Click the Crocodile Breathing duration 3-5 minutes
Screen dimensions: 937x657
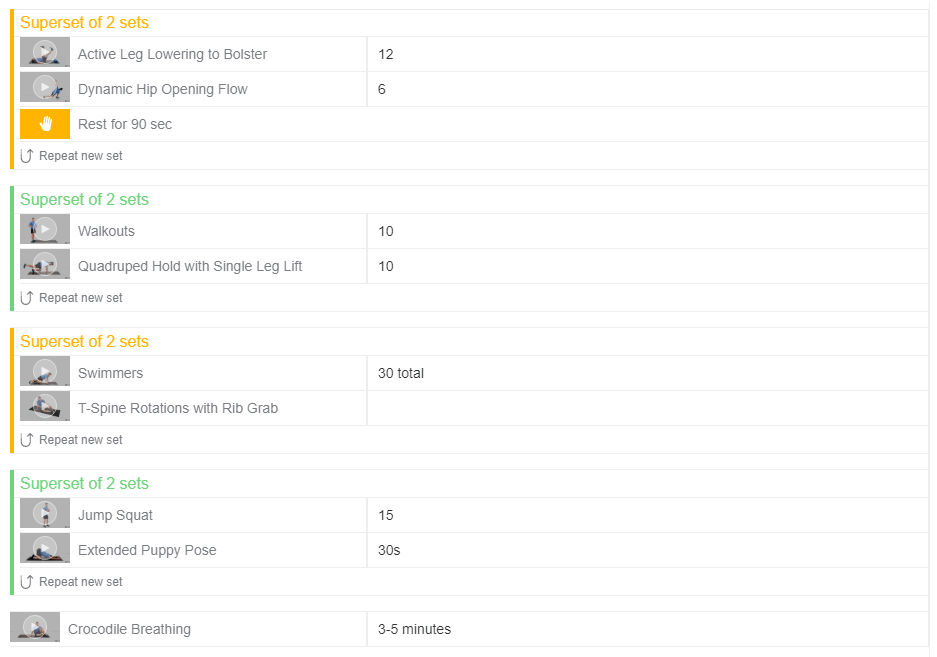pyautogui.click(x=414, y=629)
